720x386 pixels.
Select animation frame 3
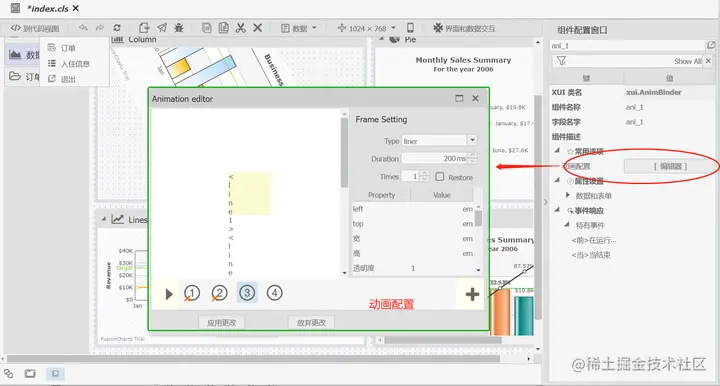coord(247,293)
